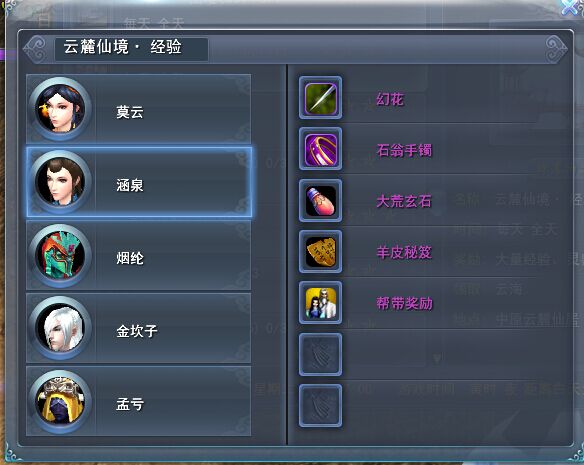This screenshot has height=465, width=584.
Task: Close the dungeon reward panel
Action: point(572,7)
